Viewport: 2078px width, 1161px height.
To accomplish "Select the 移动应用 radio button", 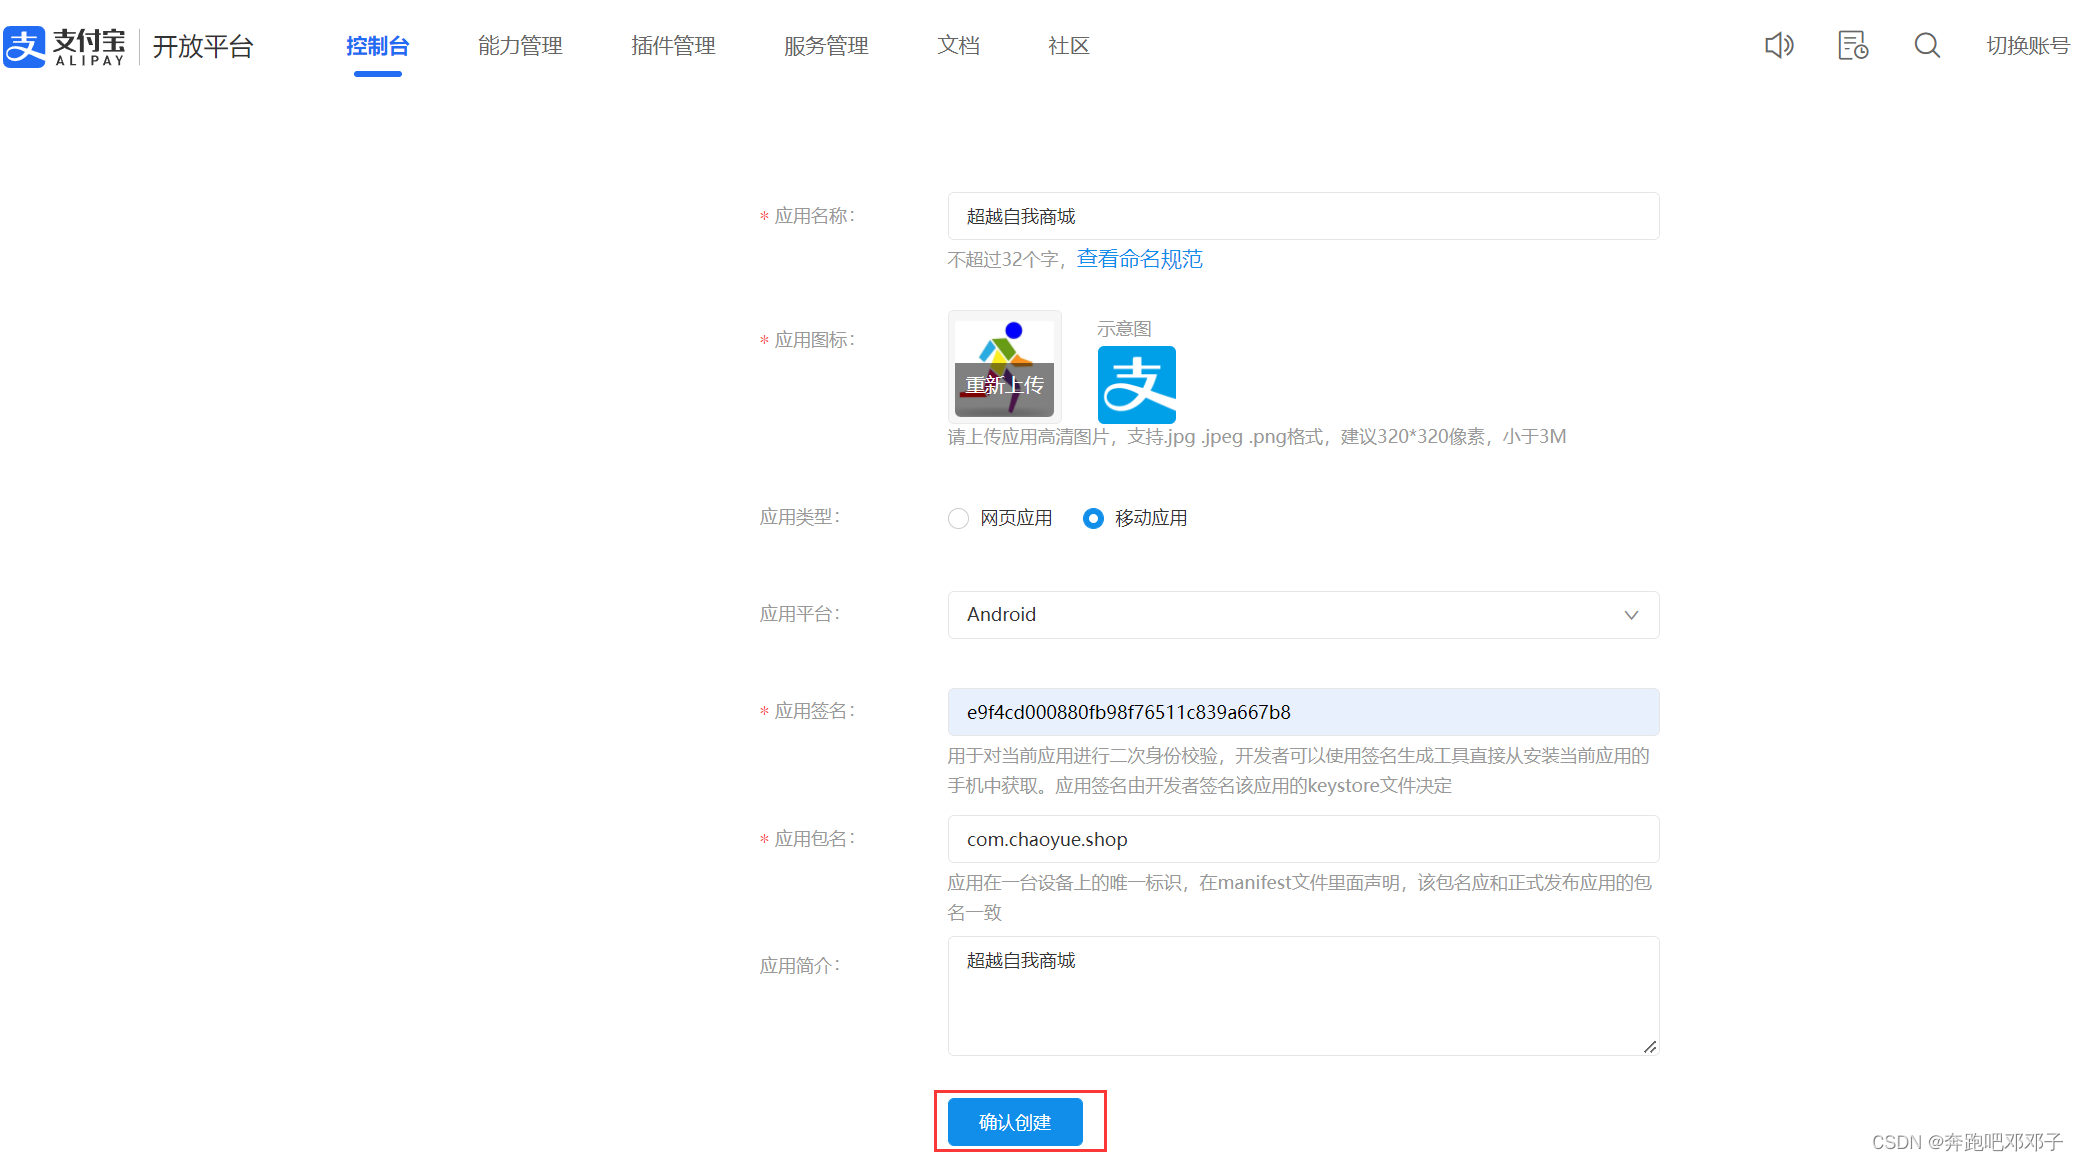I will [x=1093, y=518].
